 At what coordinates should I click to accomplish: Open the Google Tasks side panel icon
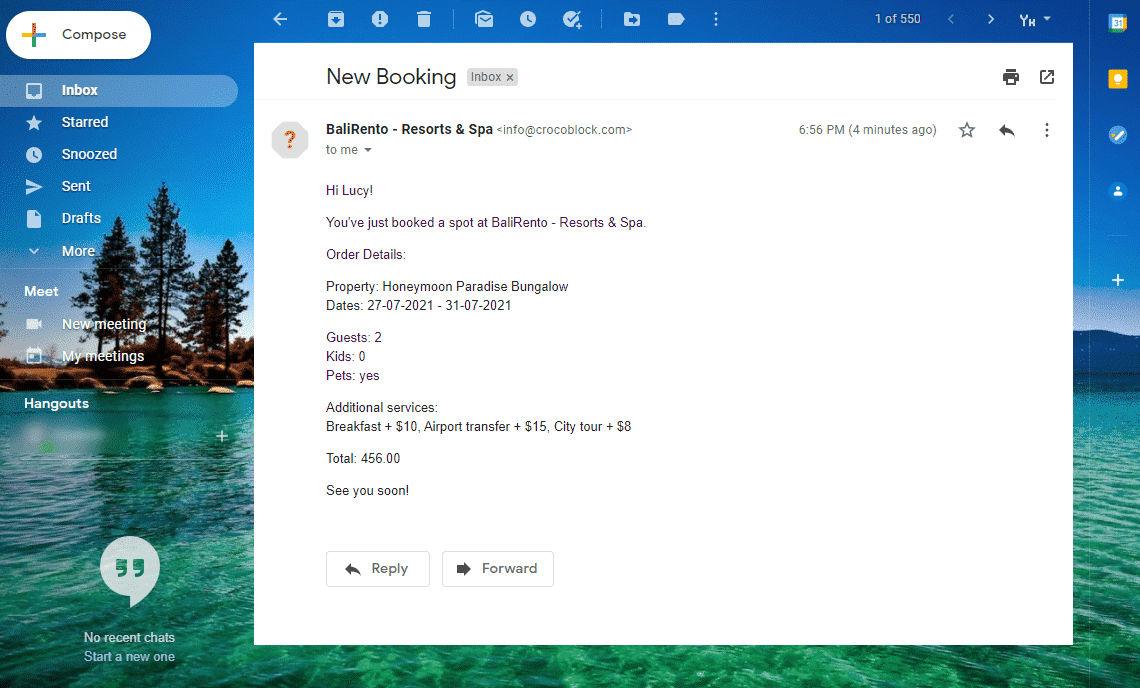[1117, 135]
